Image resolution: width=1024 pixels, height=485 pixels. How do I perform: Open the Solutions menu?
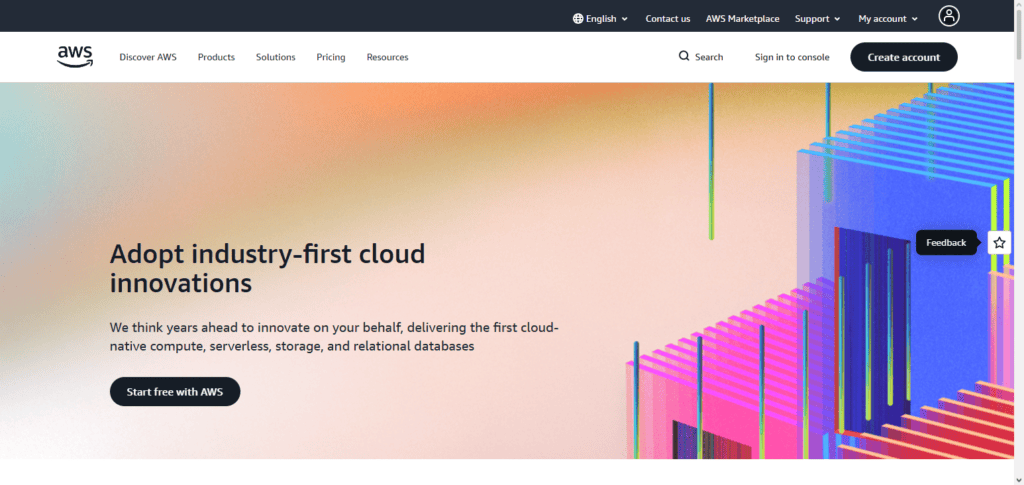pos(276,57)
